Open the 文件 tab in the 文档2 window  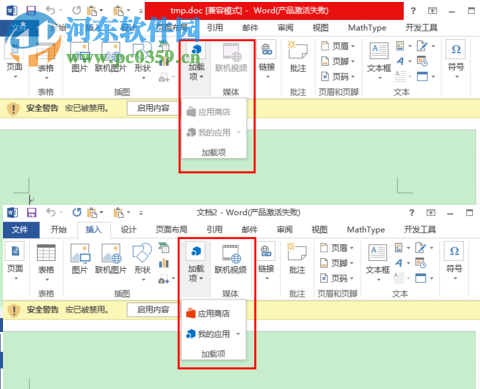(21, 230)
